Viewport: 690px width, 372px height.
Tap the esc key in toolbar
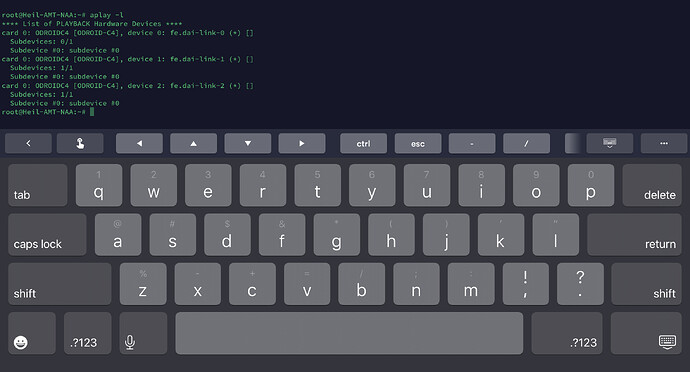(418, 144)
